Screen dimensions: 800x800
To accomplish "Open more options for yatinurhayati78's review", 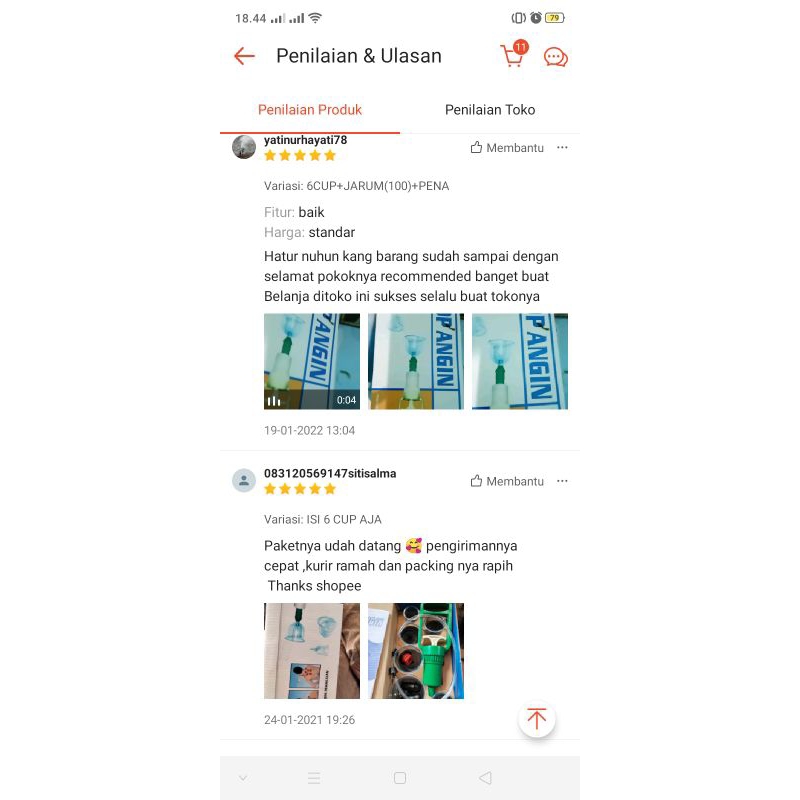I will tap(562, 147).
